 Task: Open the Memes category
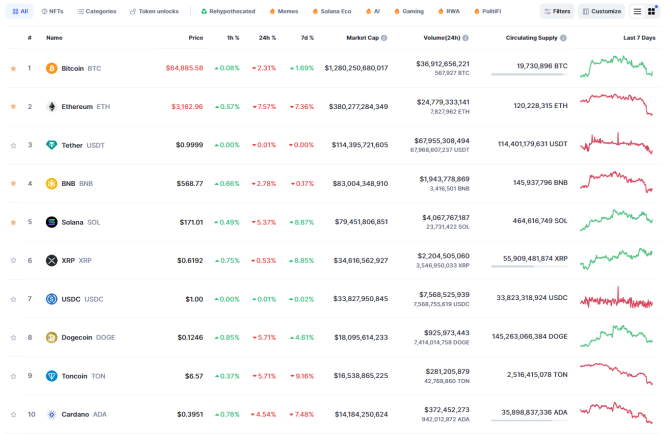click(x=284, y=11)
